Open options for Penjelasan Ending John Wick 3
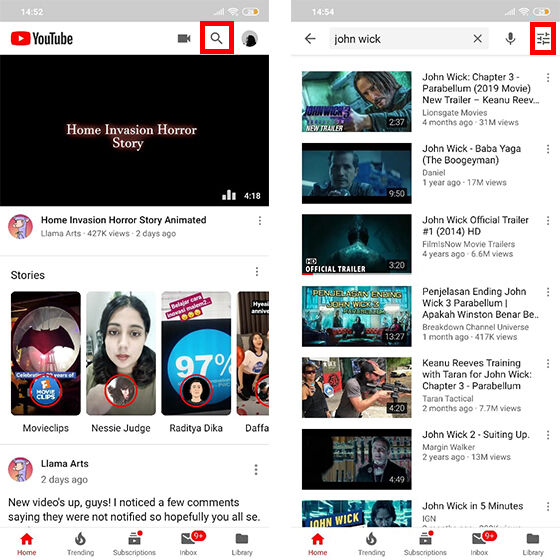Viewport: 560px width, 560px height. coord(548,292)
